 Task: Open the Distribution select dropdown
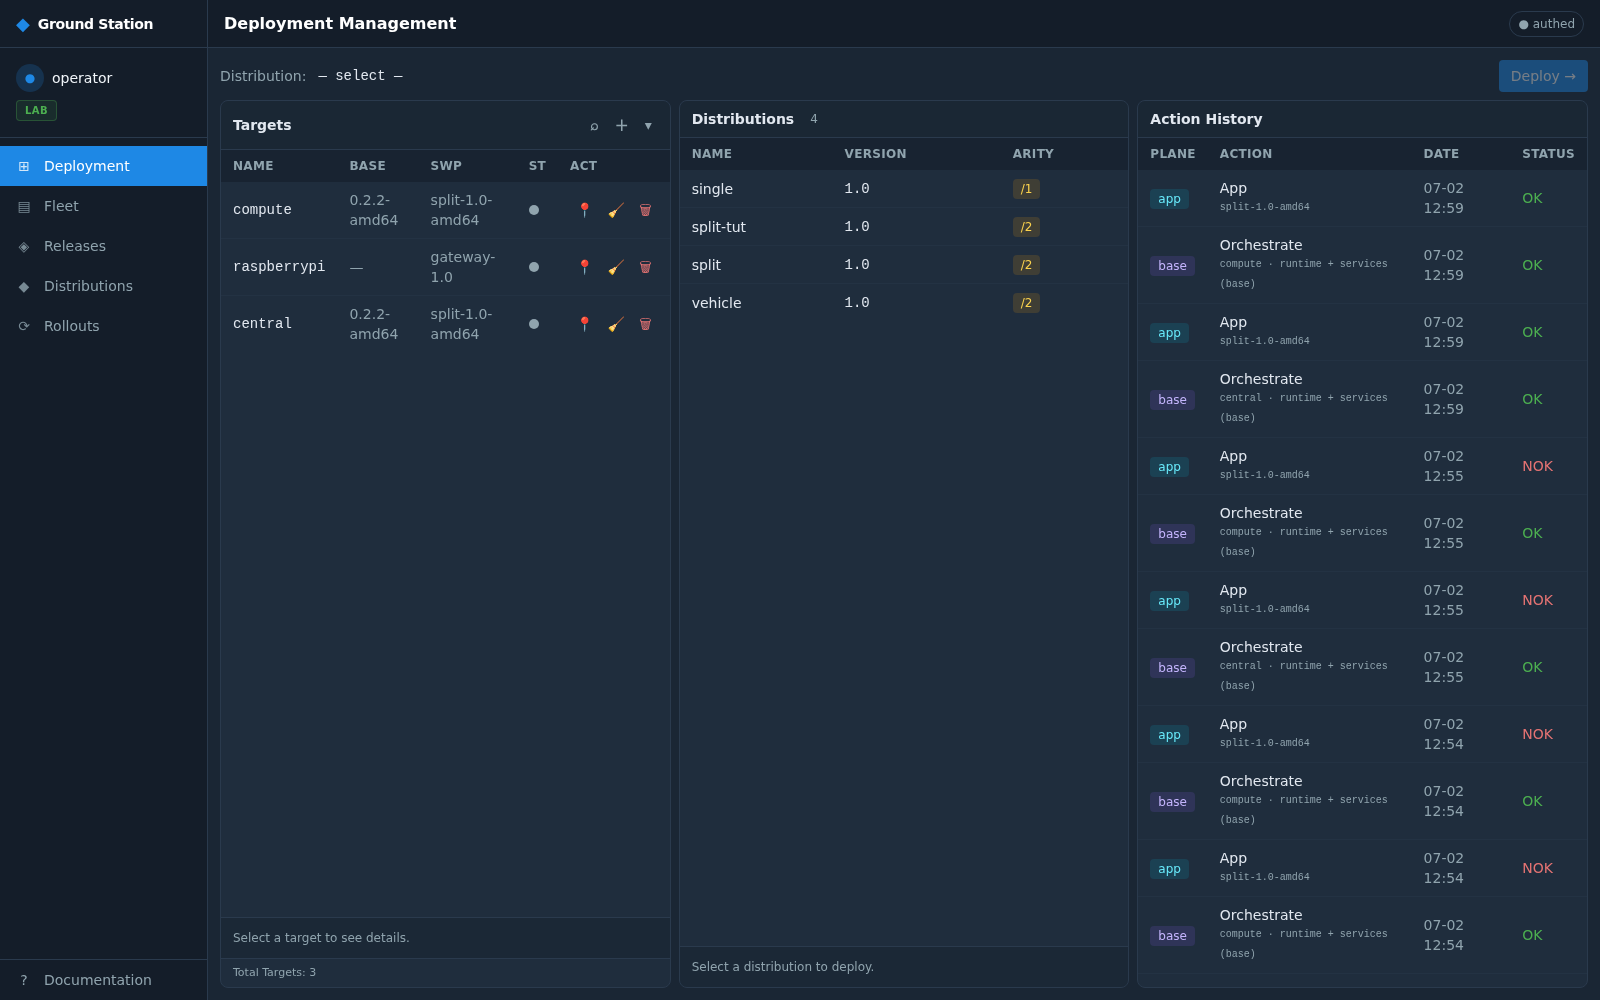361,76
